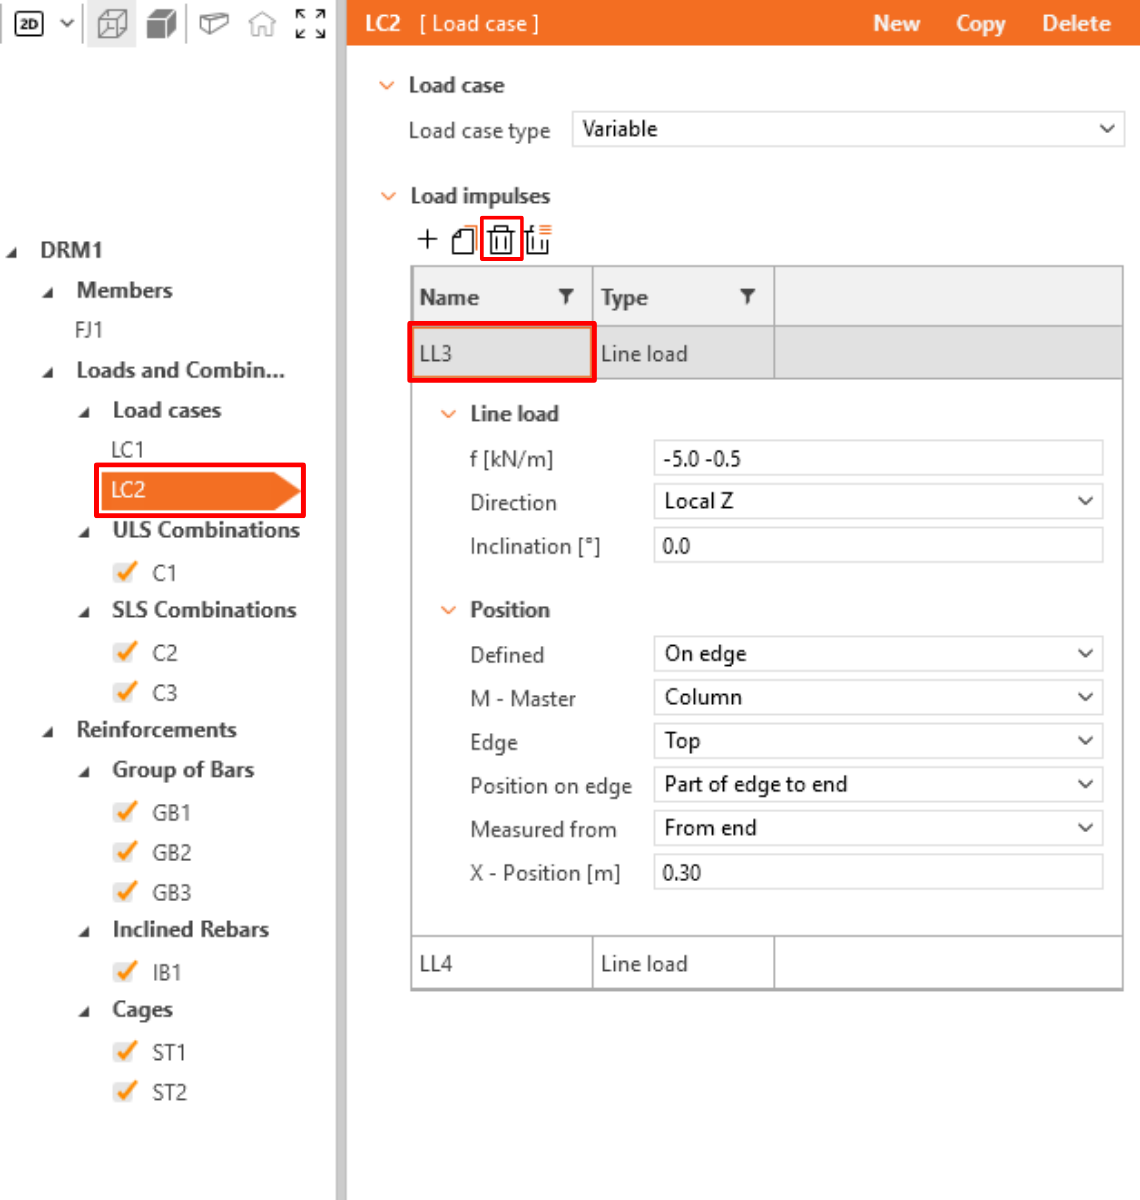
Task: Toggle the GB1 checkbox
Action: [x=125, y=812]
